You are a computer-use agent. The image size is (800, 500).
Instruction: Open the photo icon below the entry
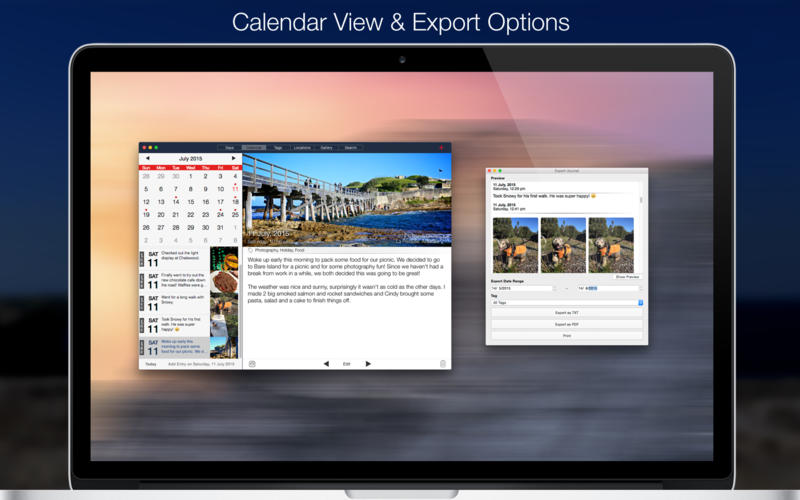pos(252,364)
